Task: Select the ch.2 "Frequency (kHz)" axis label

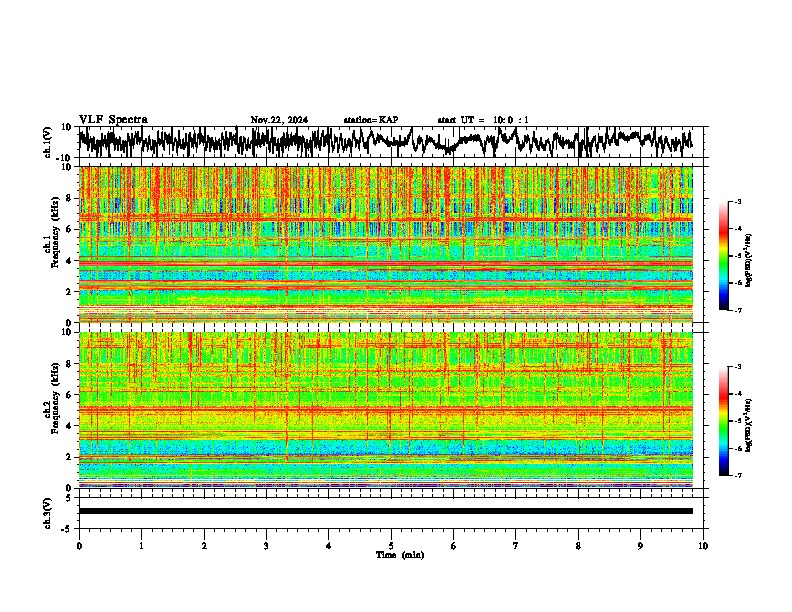Action: 54,398
